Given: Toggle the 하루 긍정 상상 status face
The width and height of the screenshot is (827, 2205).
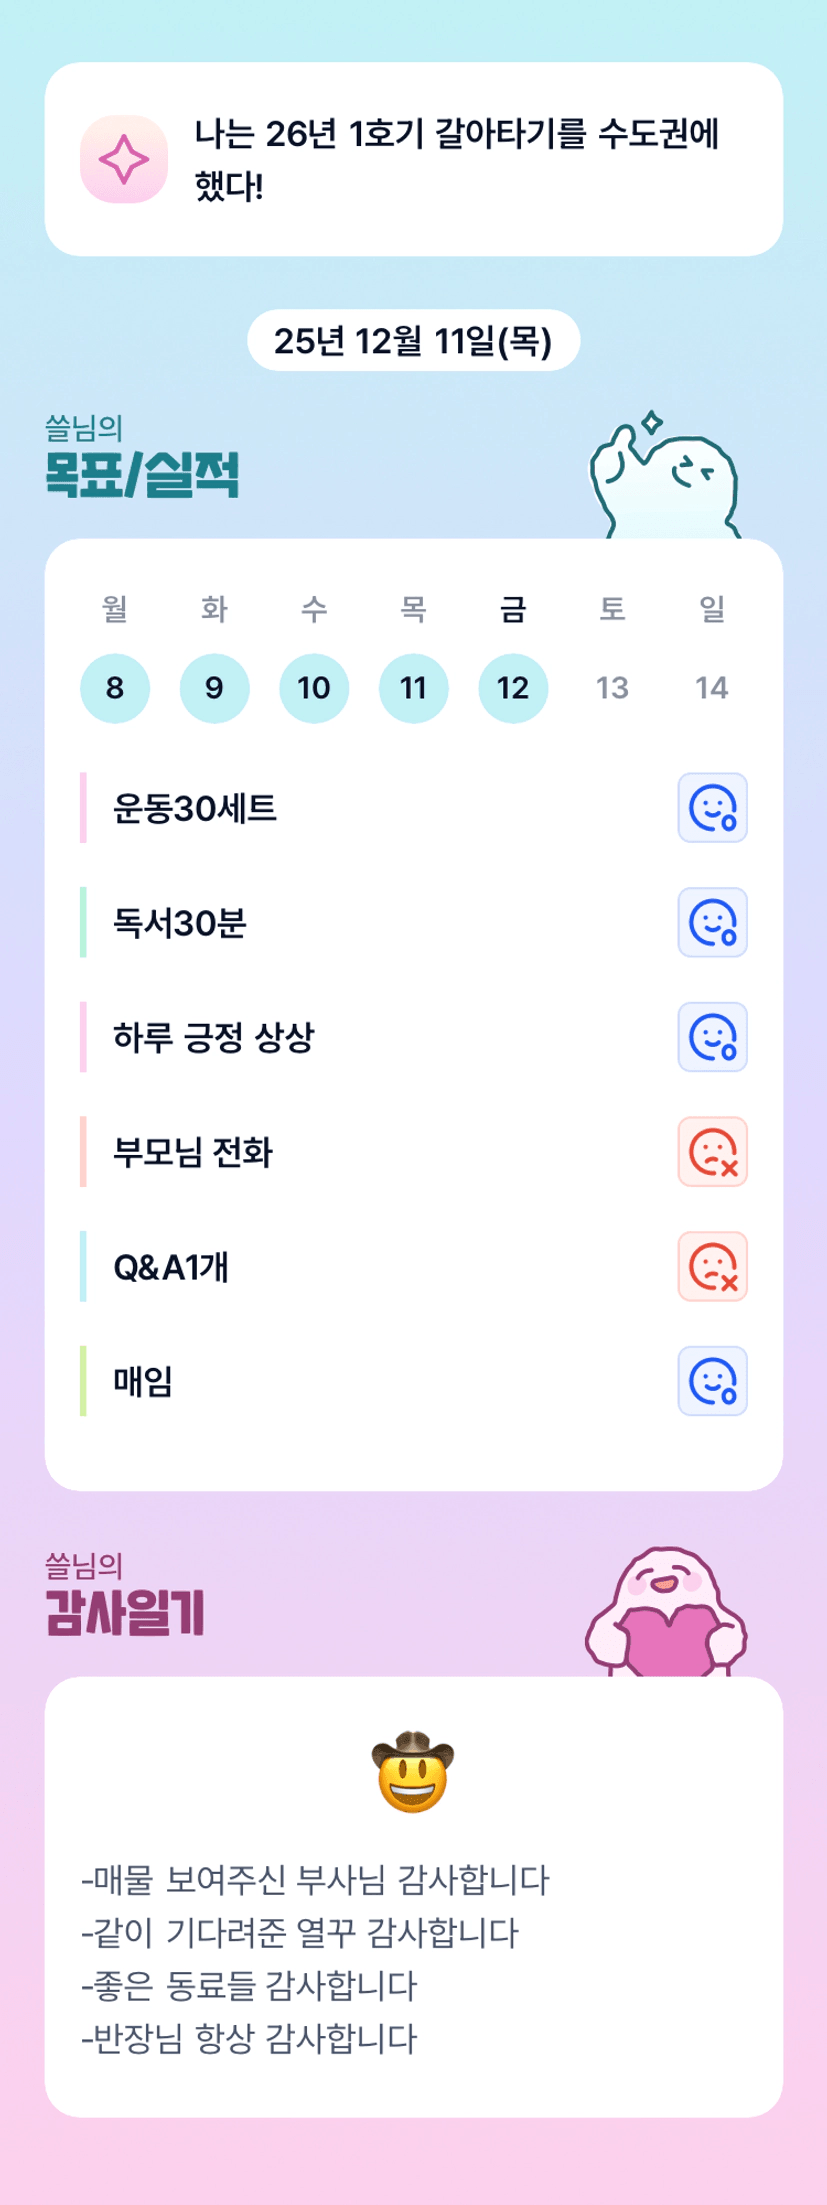Looking at the screenshot, I should pos(712,1037).
